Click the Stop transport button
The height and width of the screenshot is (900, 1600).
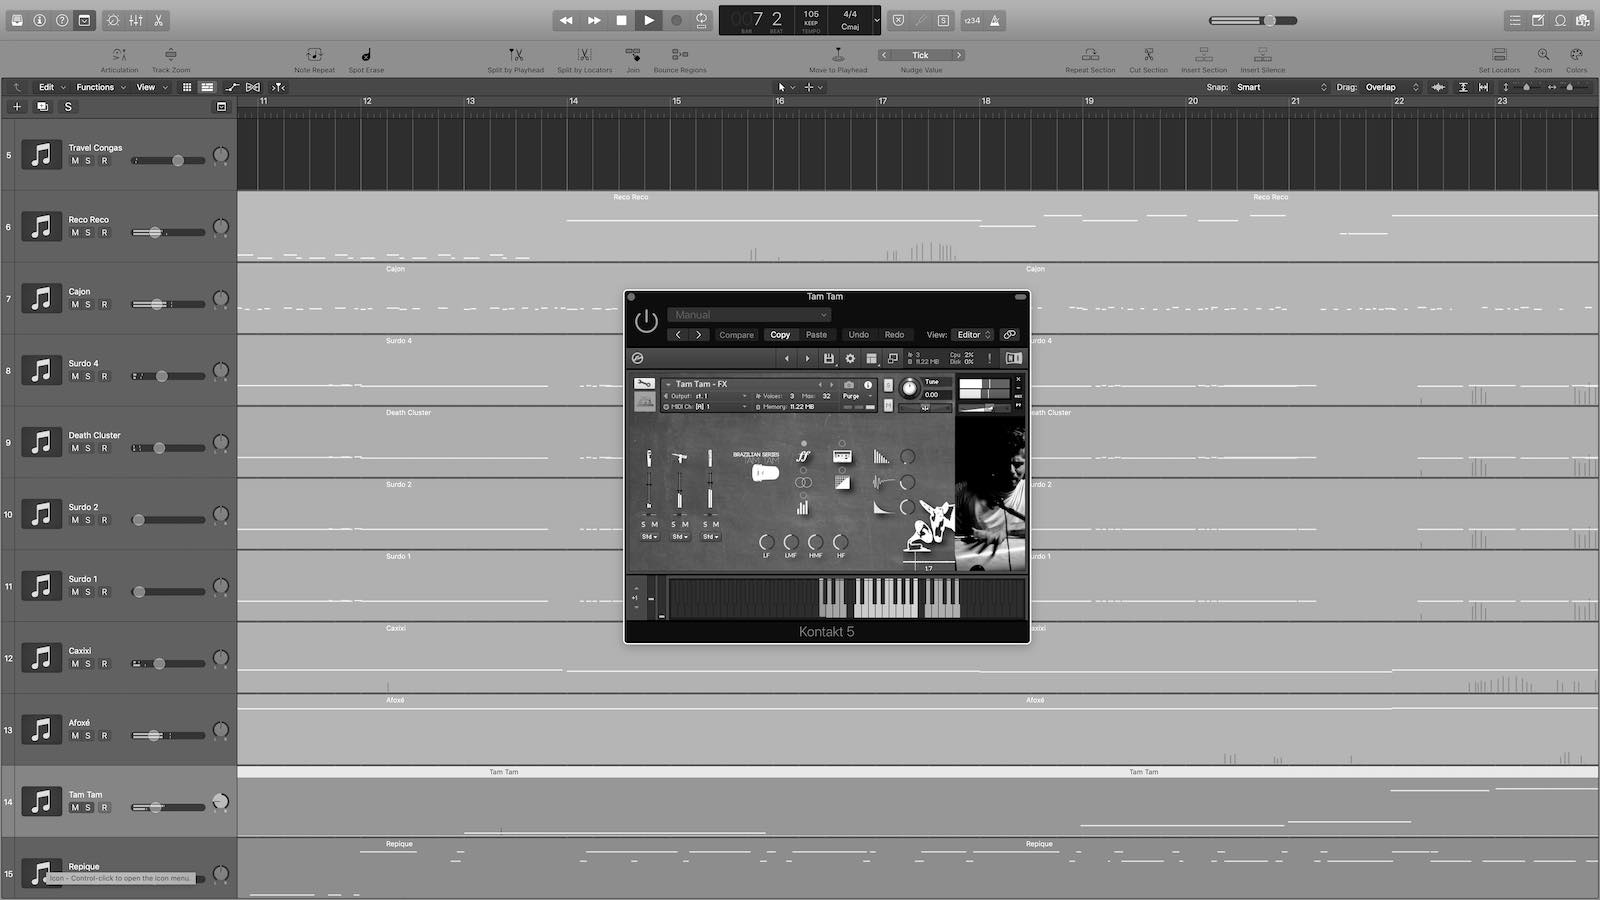pyautogui.click(x=621, y=20)
